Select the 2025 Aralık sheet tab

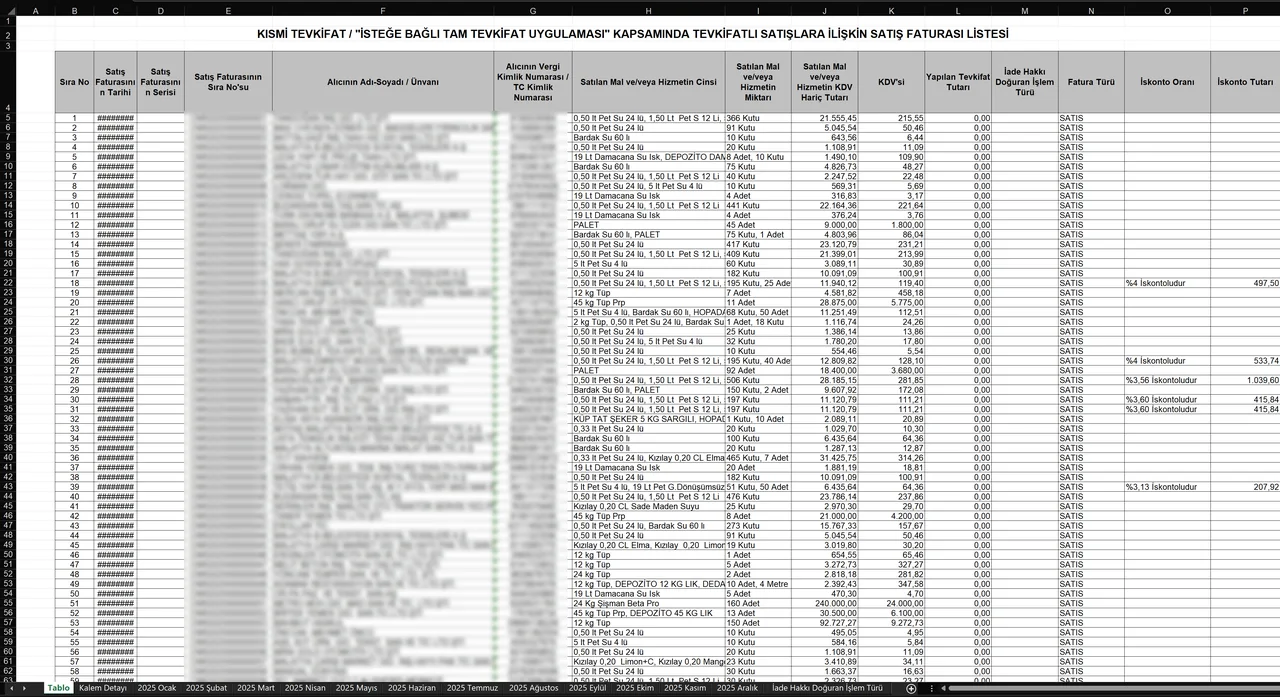(x=736, y=689)
